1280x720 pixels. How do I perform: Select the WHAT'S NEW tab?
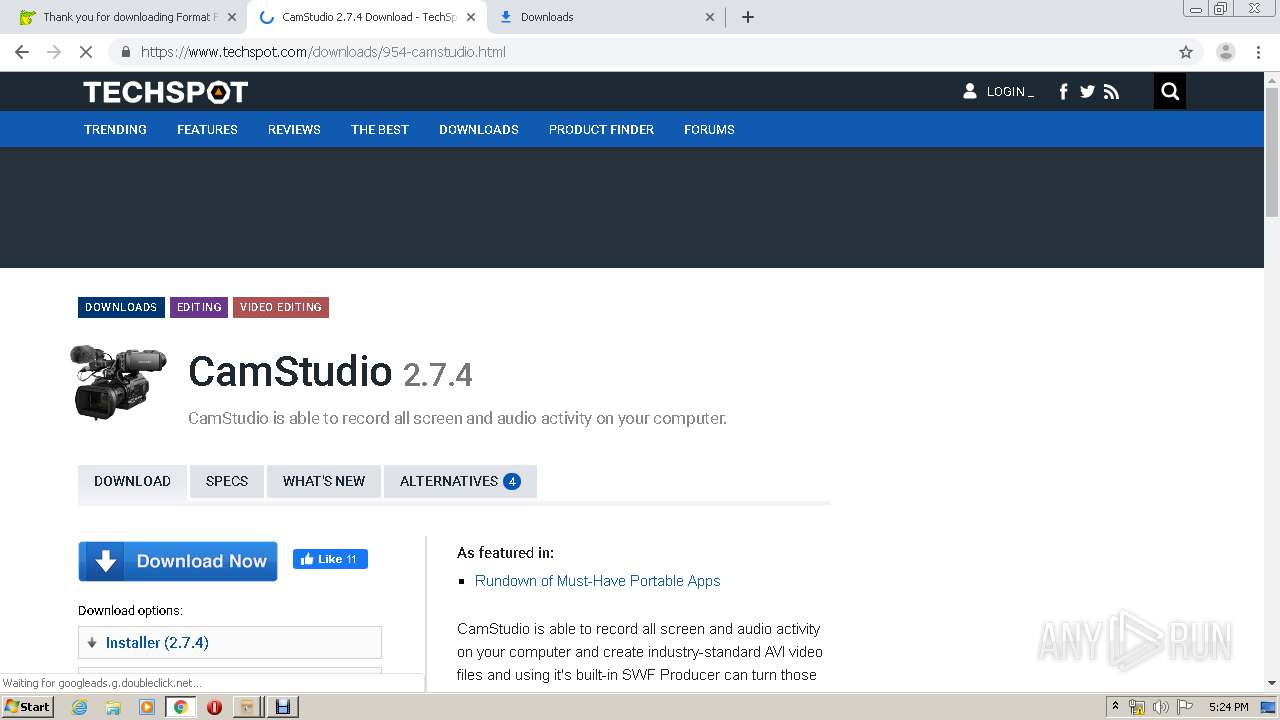324,481
